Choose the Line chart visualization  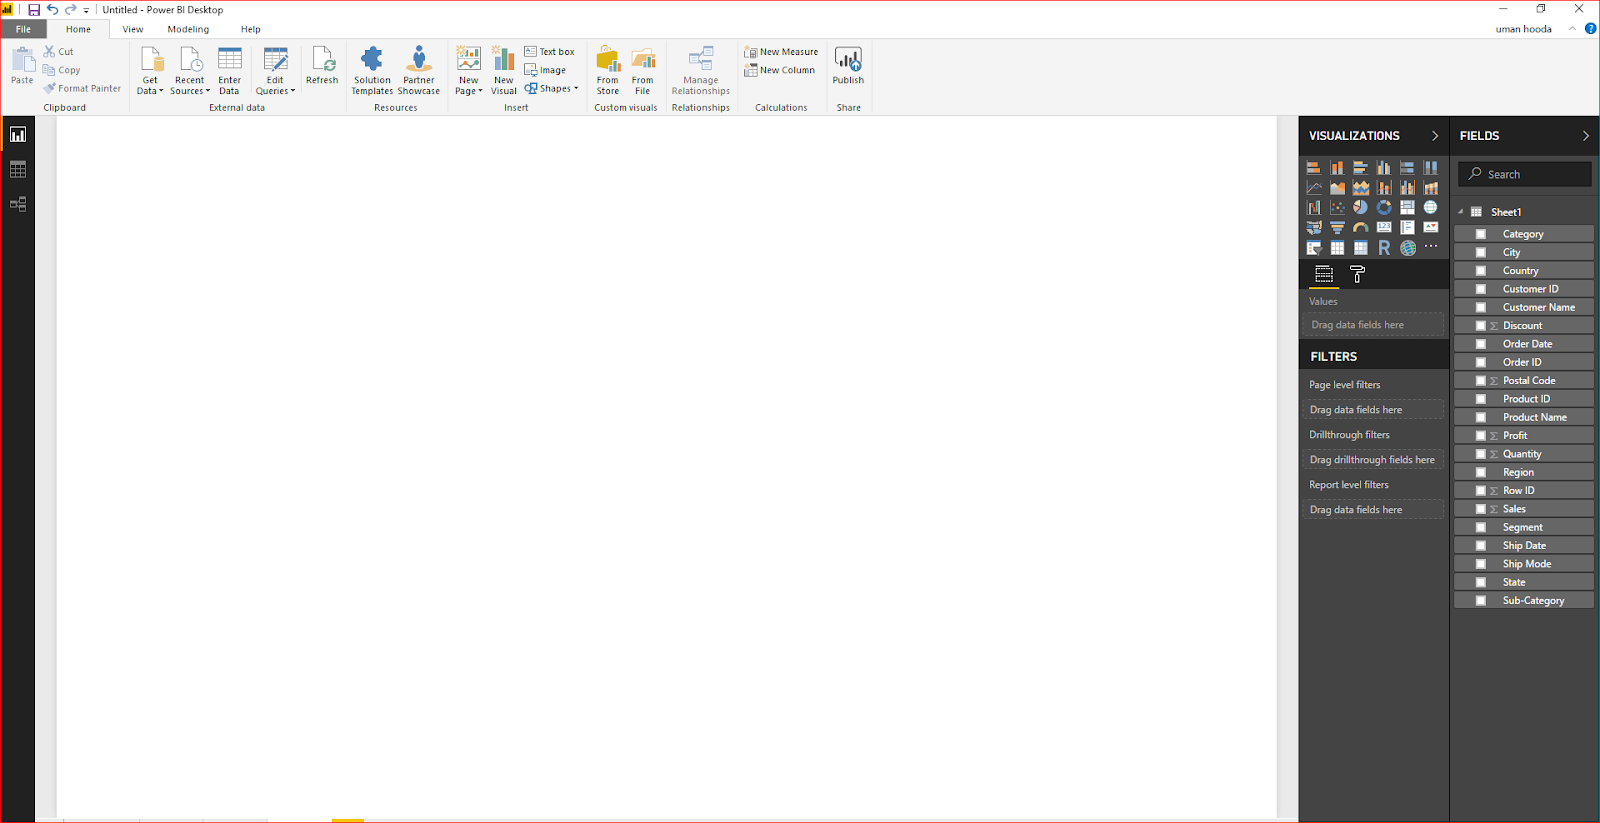pos(1314,188)
